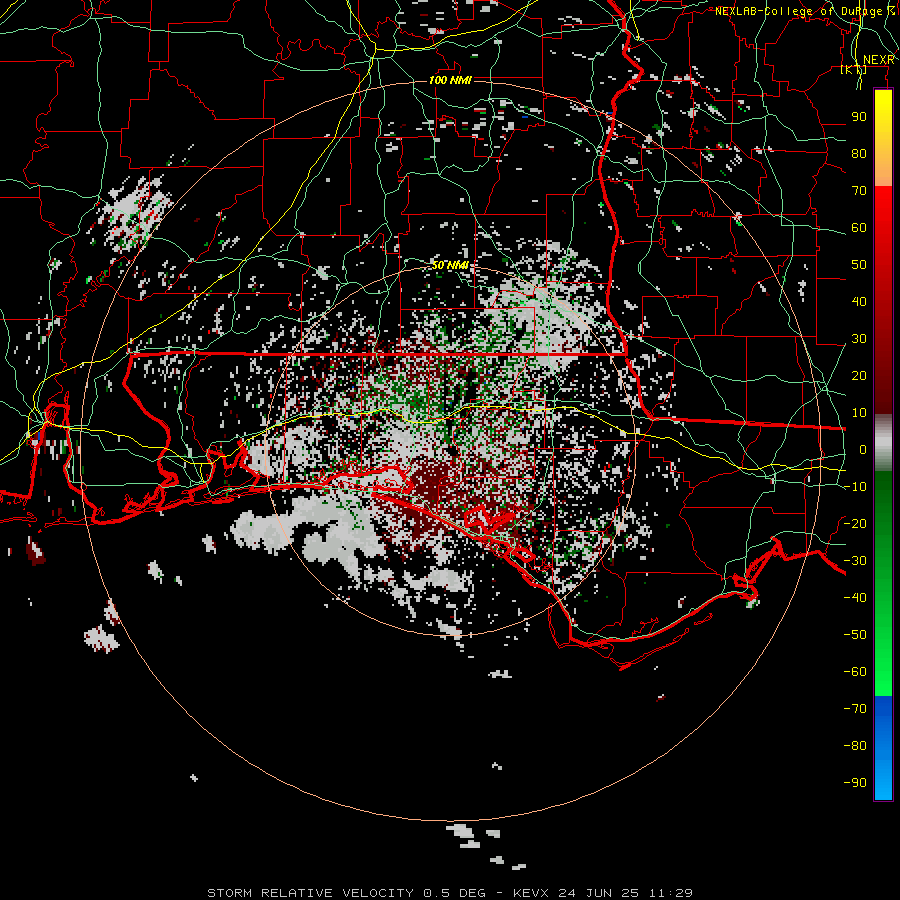
Task: Click the "30" value on the velocity scale
Action: pos(859,339)
